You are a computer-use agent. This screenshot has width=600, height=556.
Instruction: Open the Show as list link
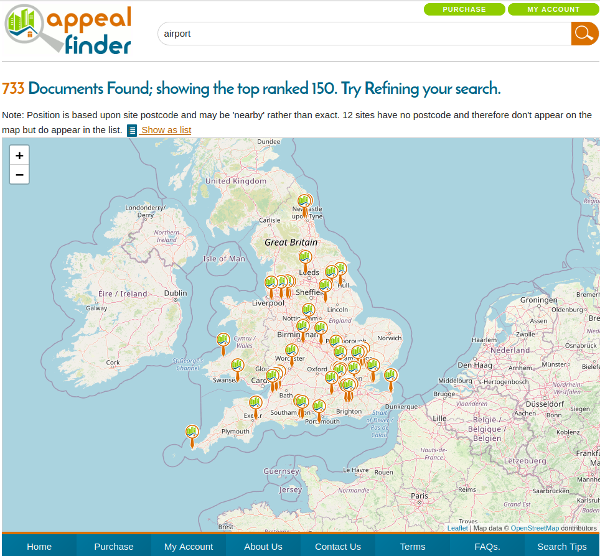click(166, 130)
